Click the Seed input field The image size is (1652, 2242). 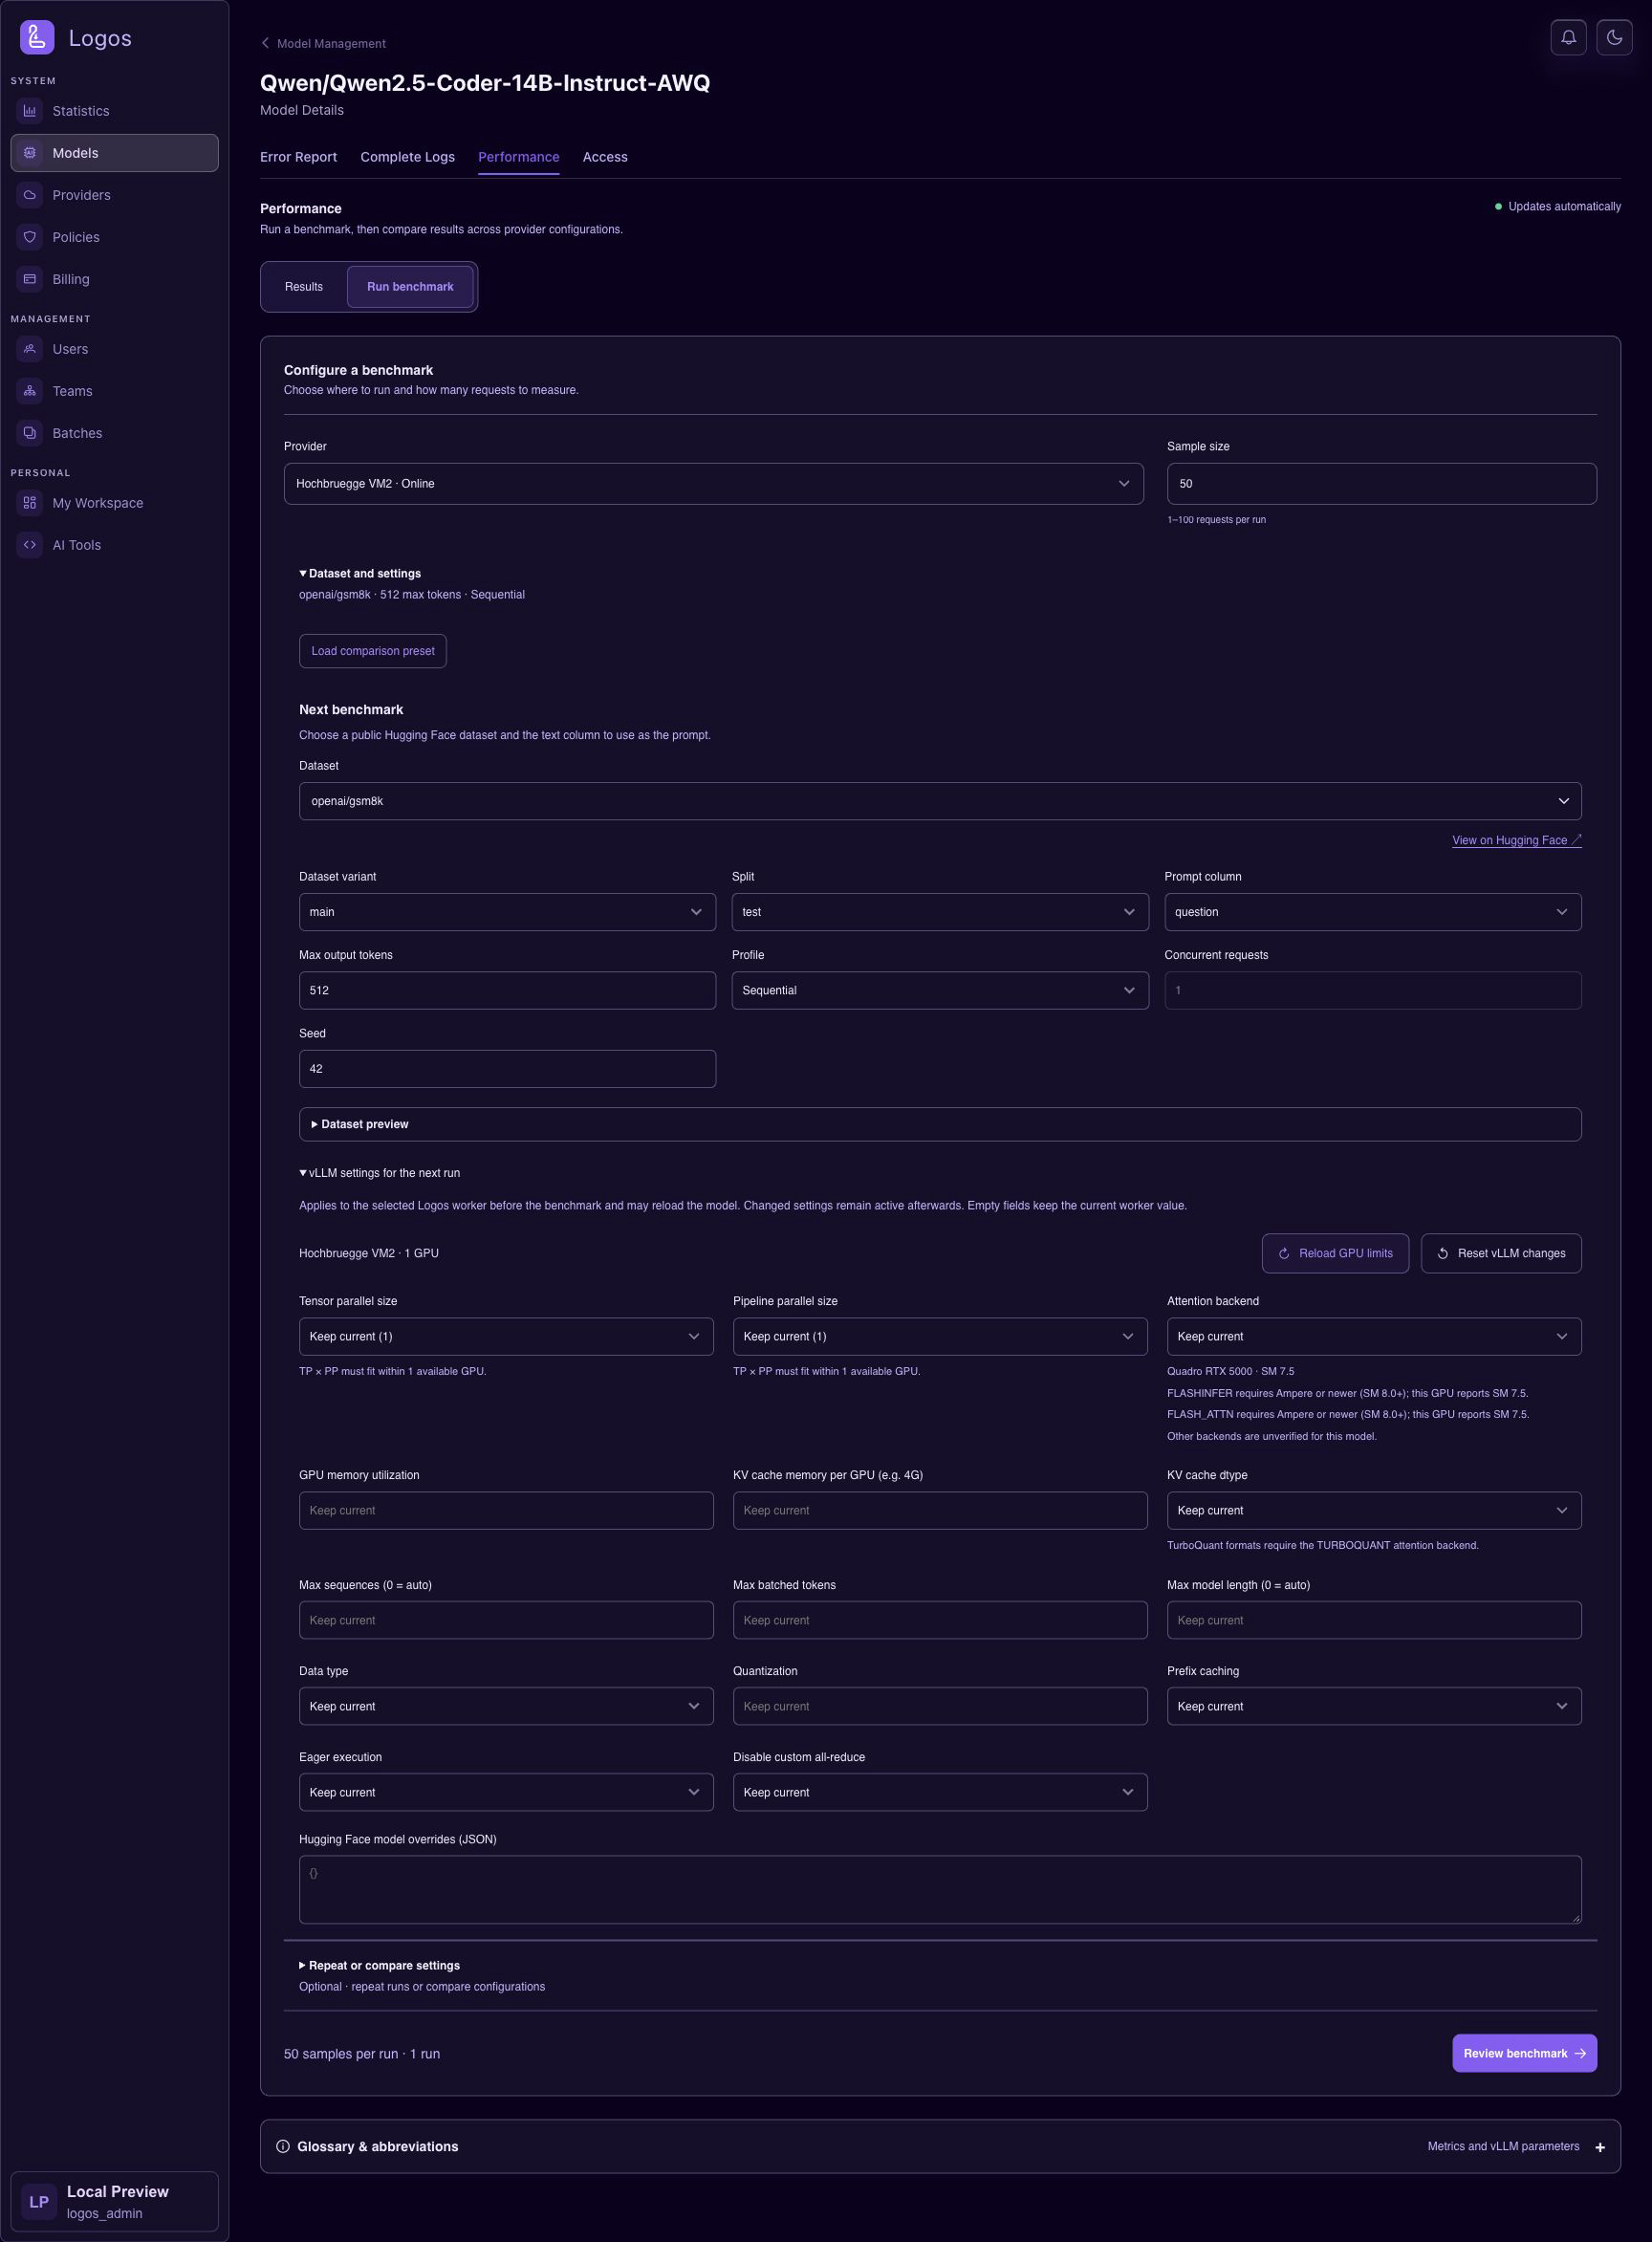(x=507, y=1068)
